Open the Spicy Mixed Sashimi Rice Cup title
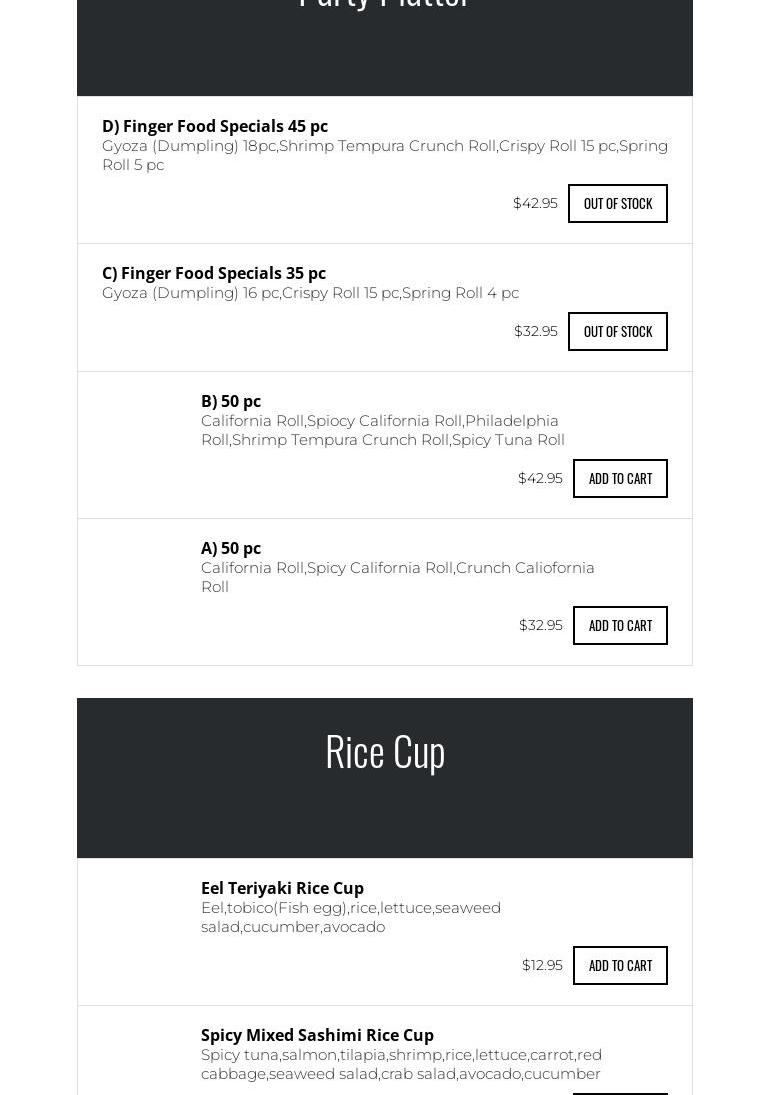The image size is (770, 1095). point(317,1035)
